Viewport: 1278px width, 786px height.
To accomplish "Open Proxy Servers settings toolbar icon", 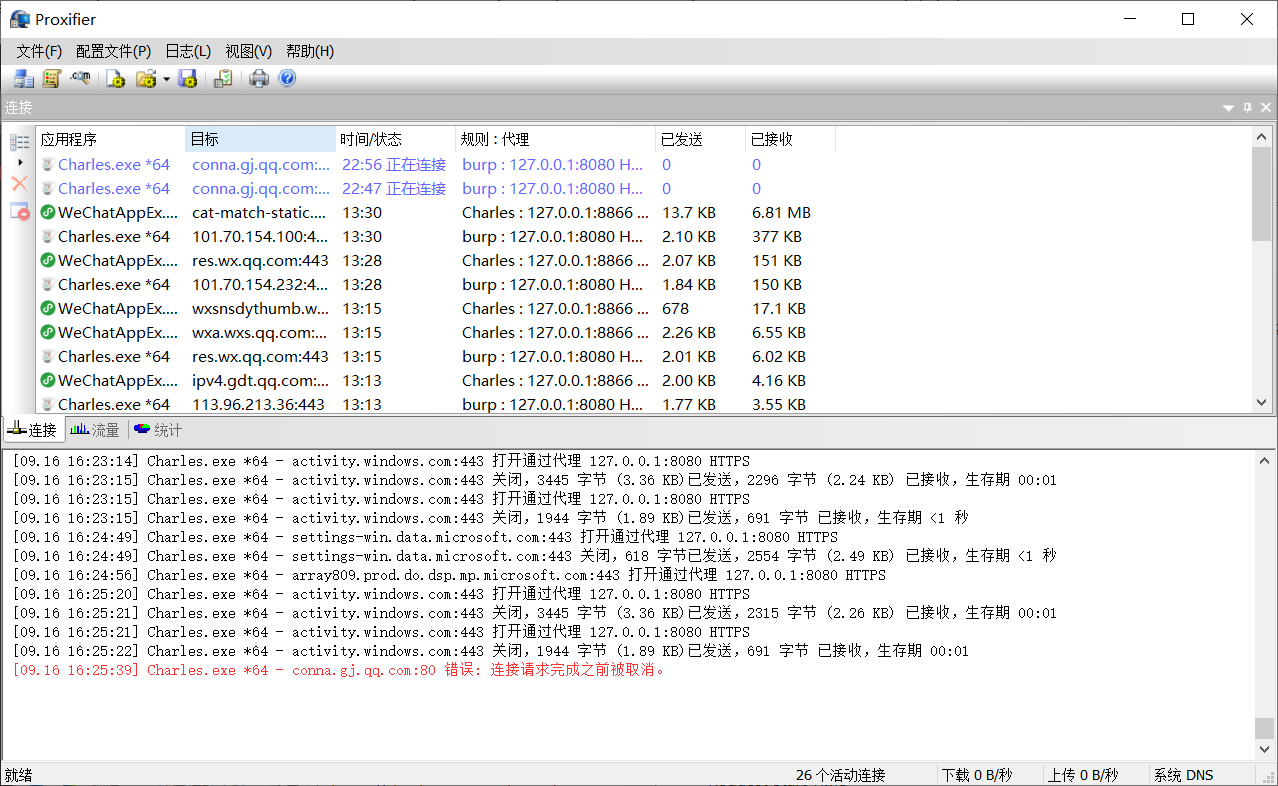I will tap(23, 79).
